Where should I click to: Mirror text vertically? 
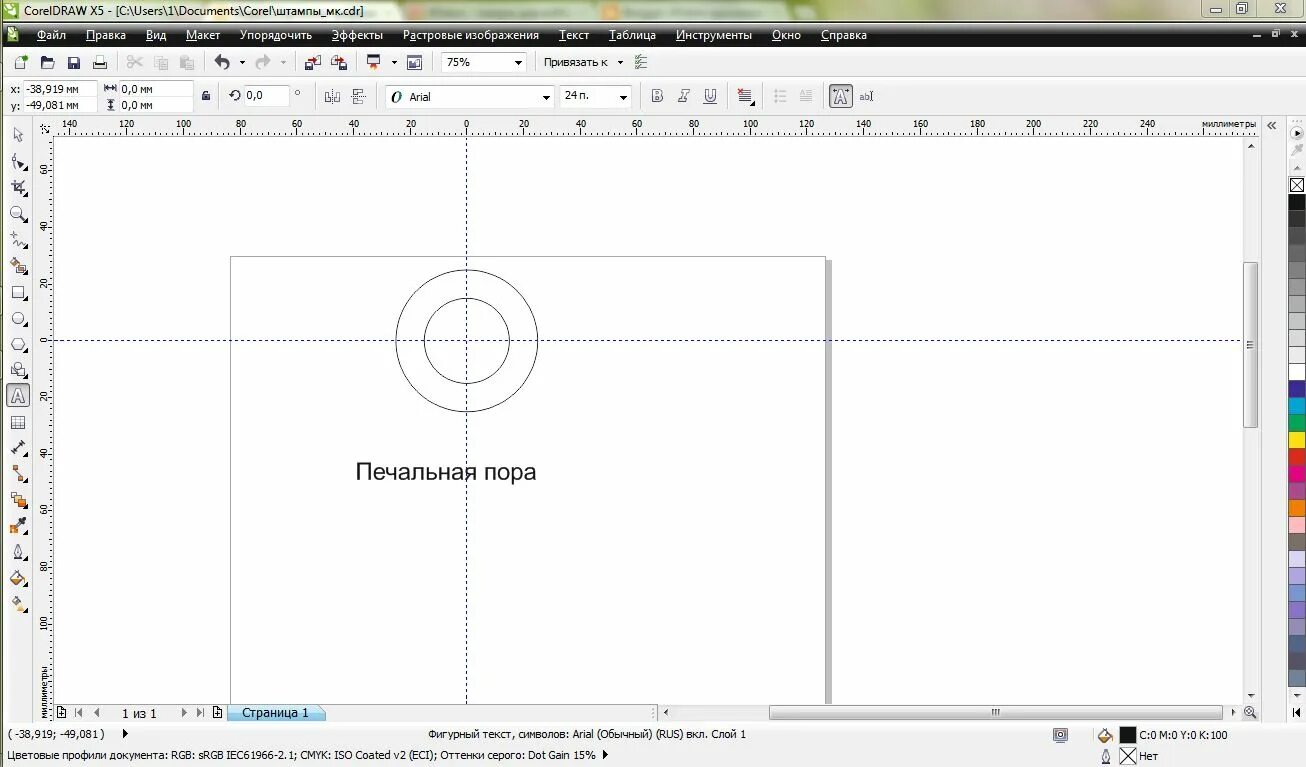(x=359, y=96)
